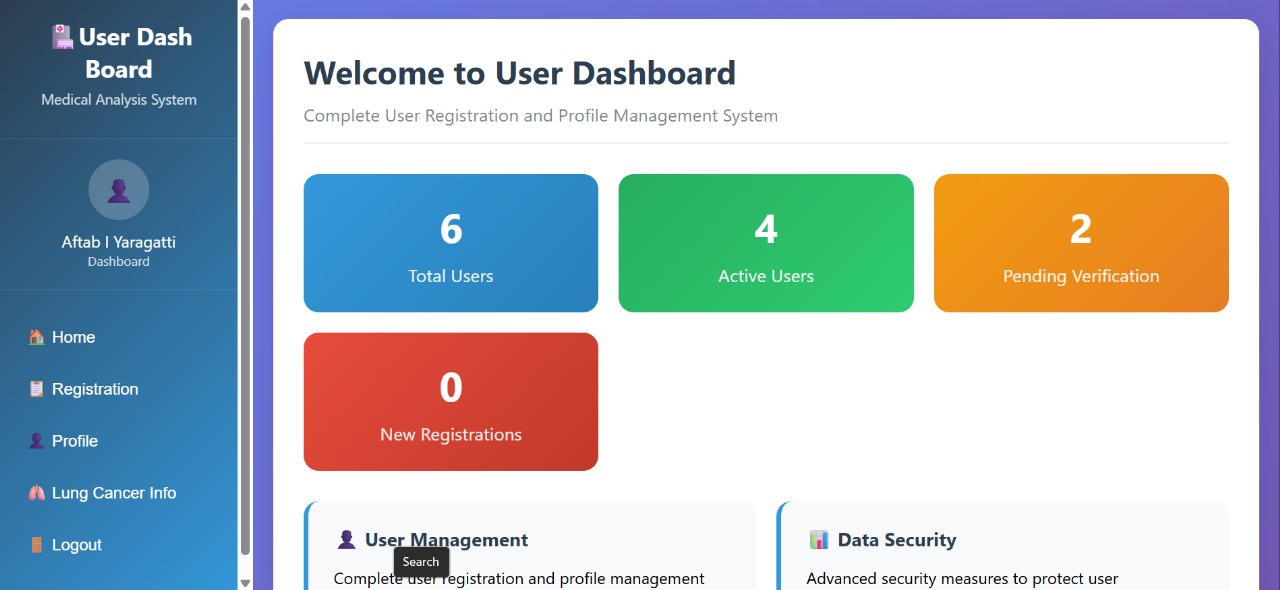Screen dimensions: 1280x590
Task: Go to the Registration page
Action: coord(95,389)
